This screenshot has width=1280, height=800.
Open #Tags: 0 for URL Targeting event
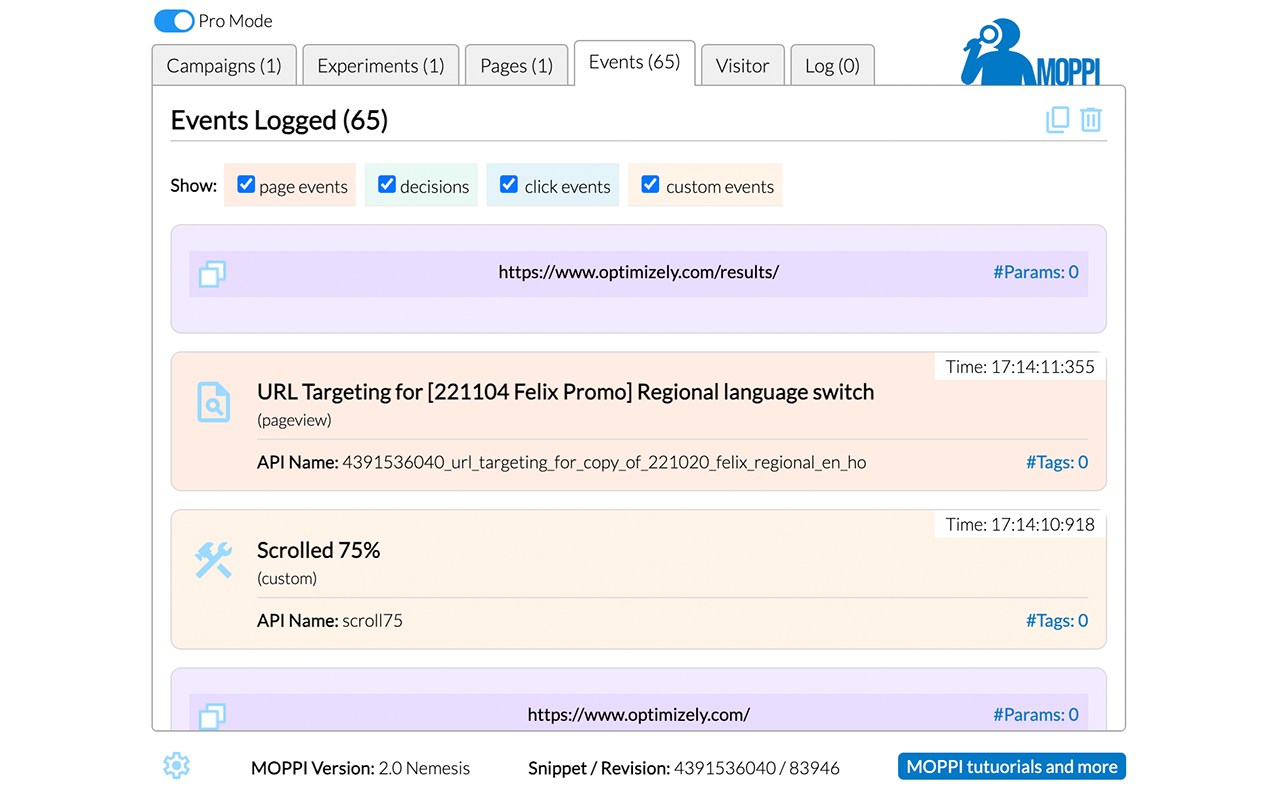[x=1057, y=462]
